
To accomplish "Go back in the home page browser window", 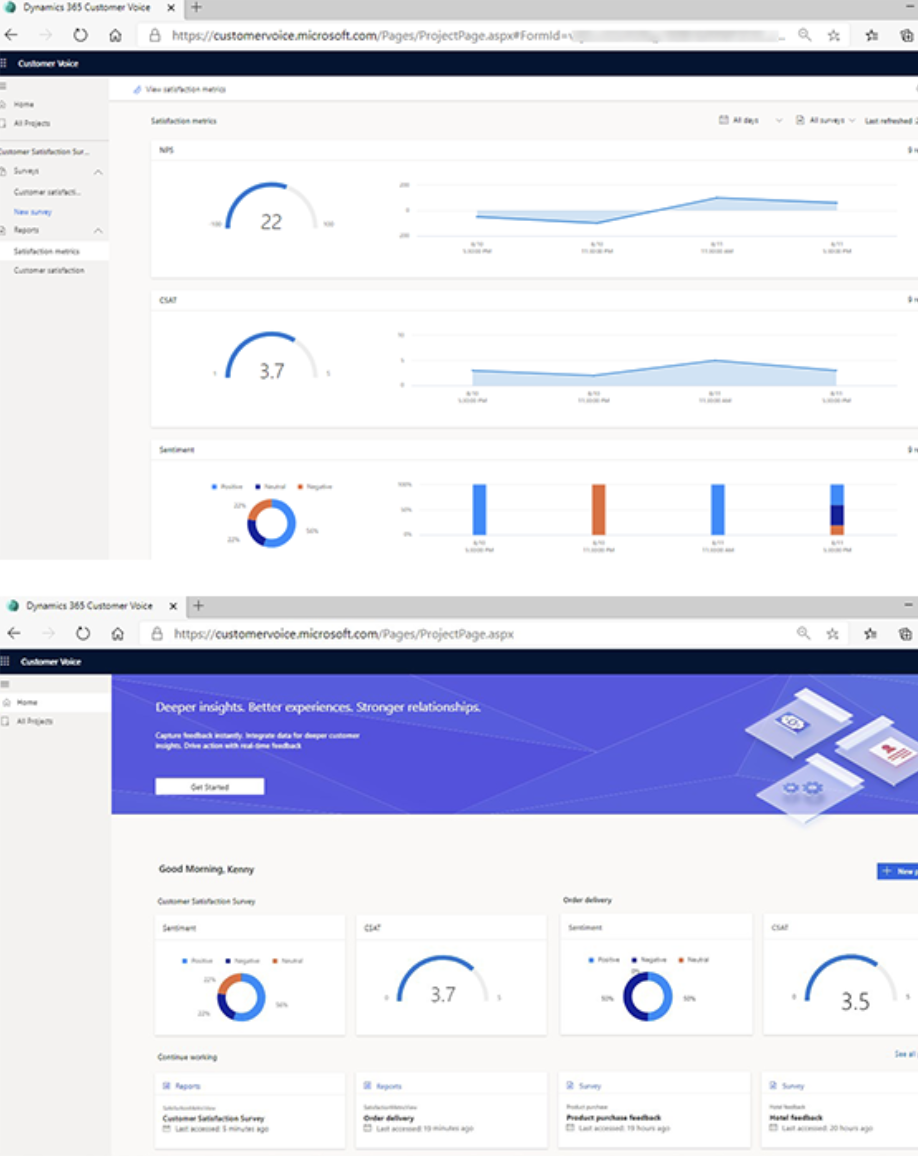I will click(x=14, y=633).
